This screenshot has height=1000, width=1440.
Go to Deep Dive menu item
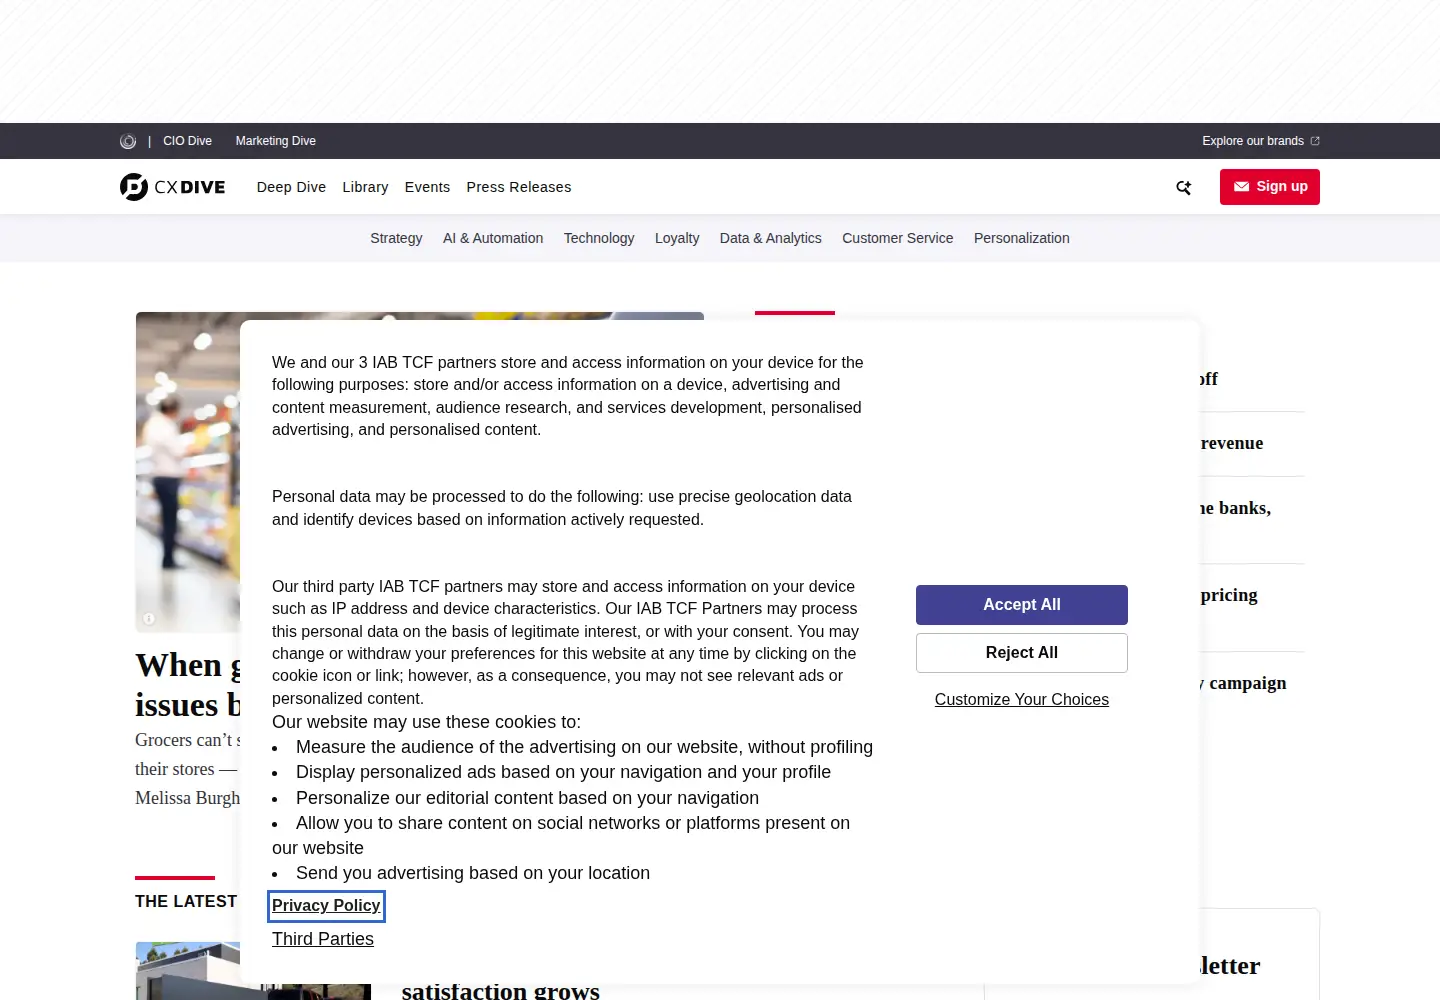pos(291,187)
